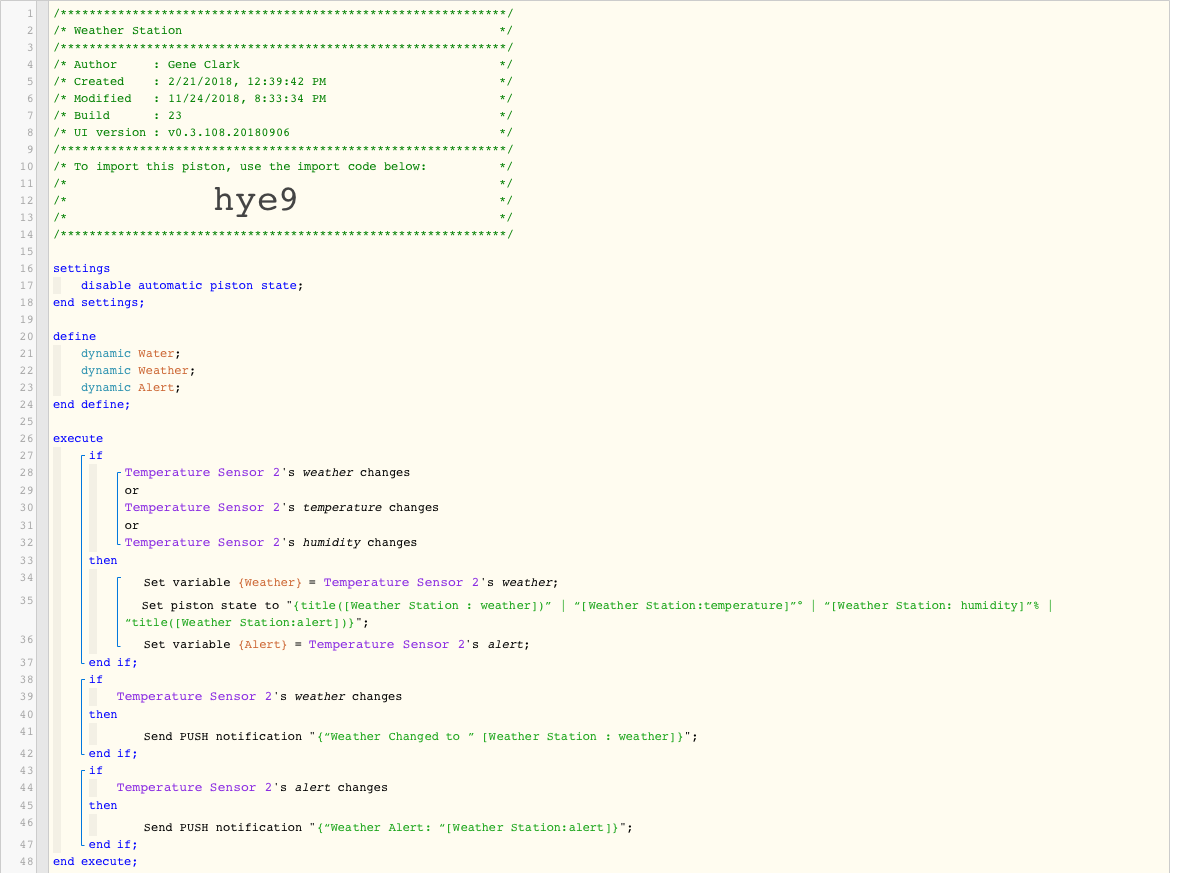Click the define keyword
Image resolution: width=1178 pixels, height=873 pixels.
click(x=74, y=337)
